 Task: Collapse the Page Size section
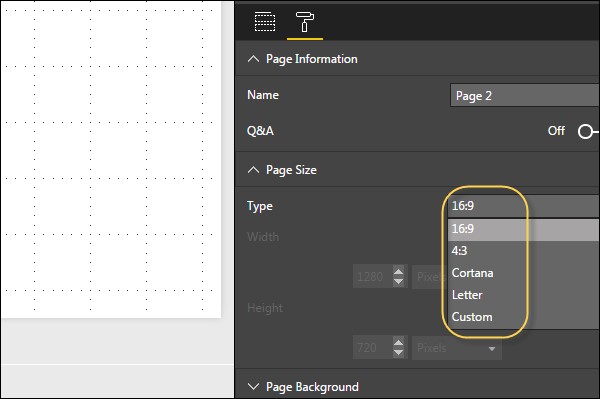pos(253,170)
